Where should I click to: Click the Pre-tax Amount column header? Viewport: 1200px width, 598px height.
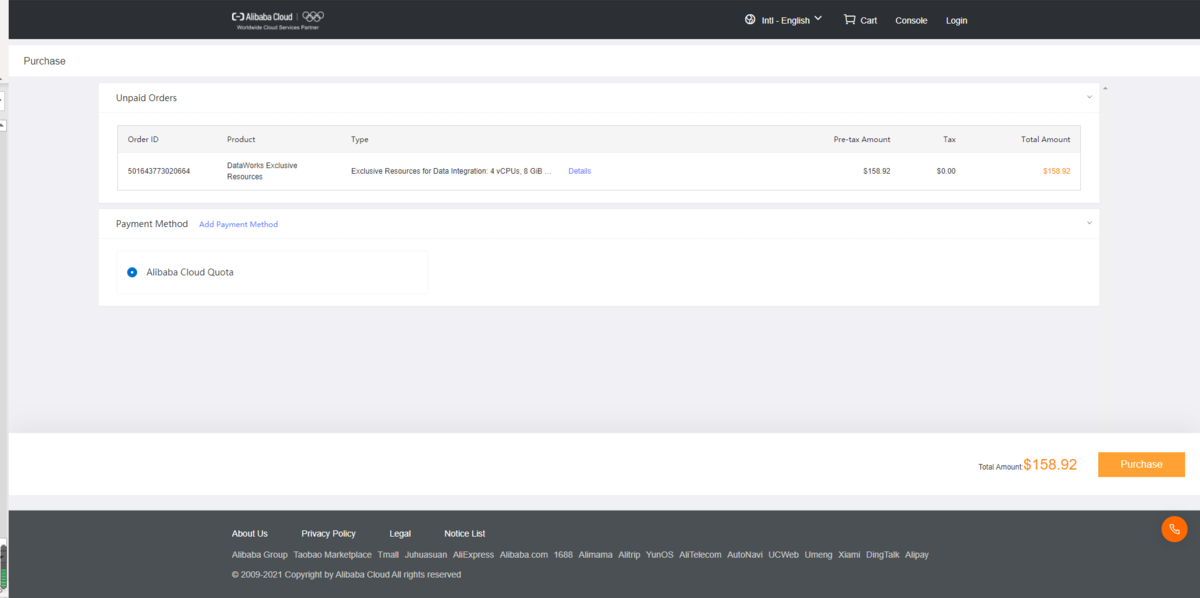862,139
